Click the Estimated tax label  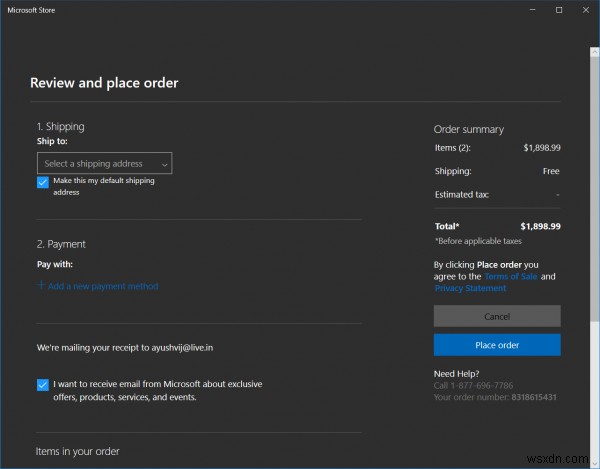coord(462,194)
